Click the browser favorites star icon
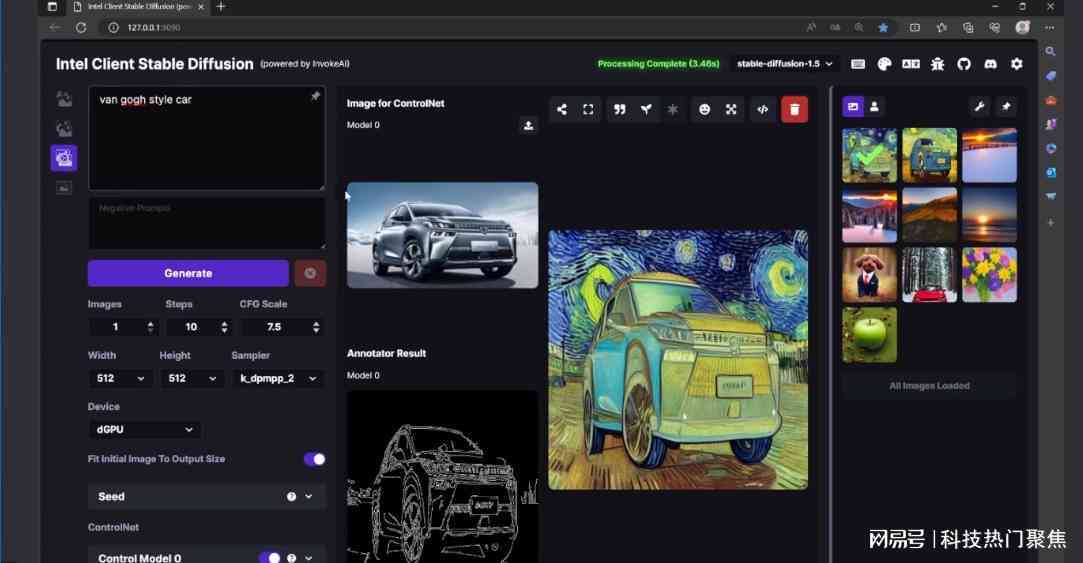 pos(883,28)
